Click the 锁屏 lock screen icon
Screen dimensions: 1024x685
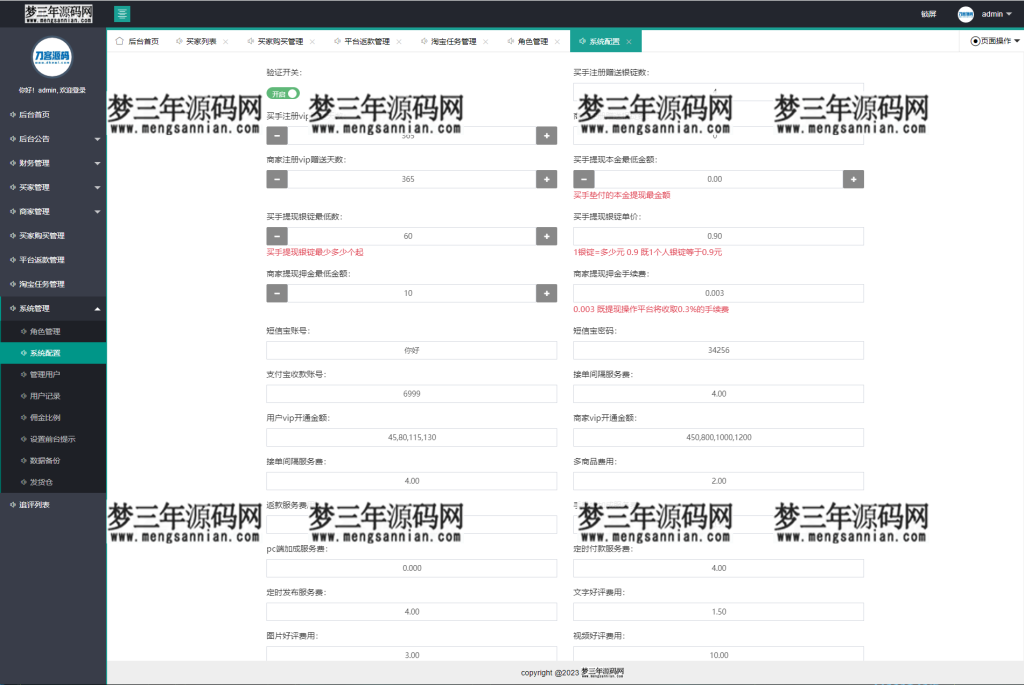click(928, 13)
